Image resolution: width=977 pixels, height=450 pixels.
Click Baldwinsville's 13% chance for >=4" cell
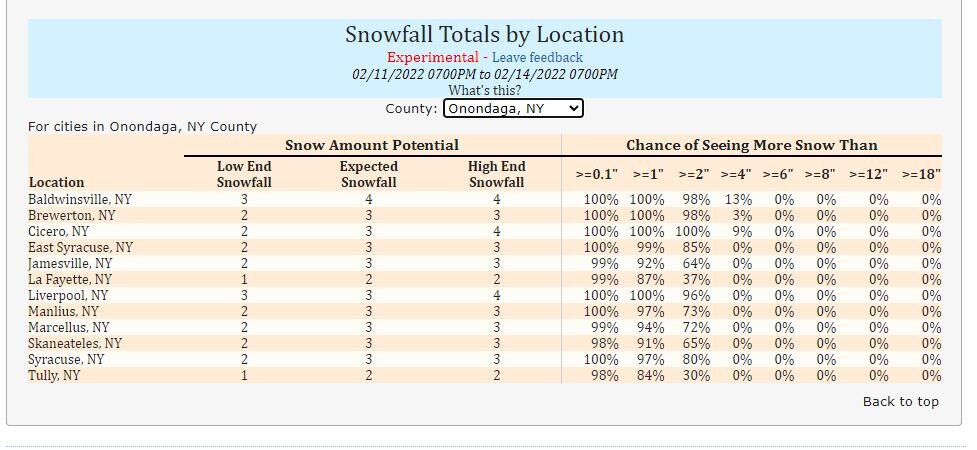tap(738, 200)
